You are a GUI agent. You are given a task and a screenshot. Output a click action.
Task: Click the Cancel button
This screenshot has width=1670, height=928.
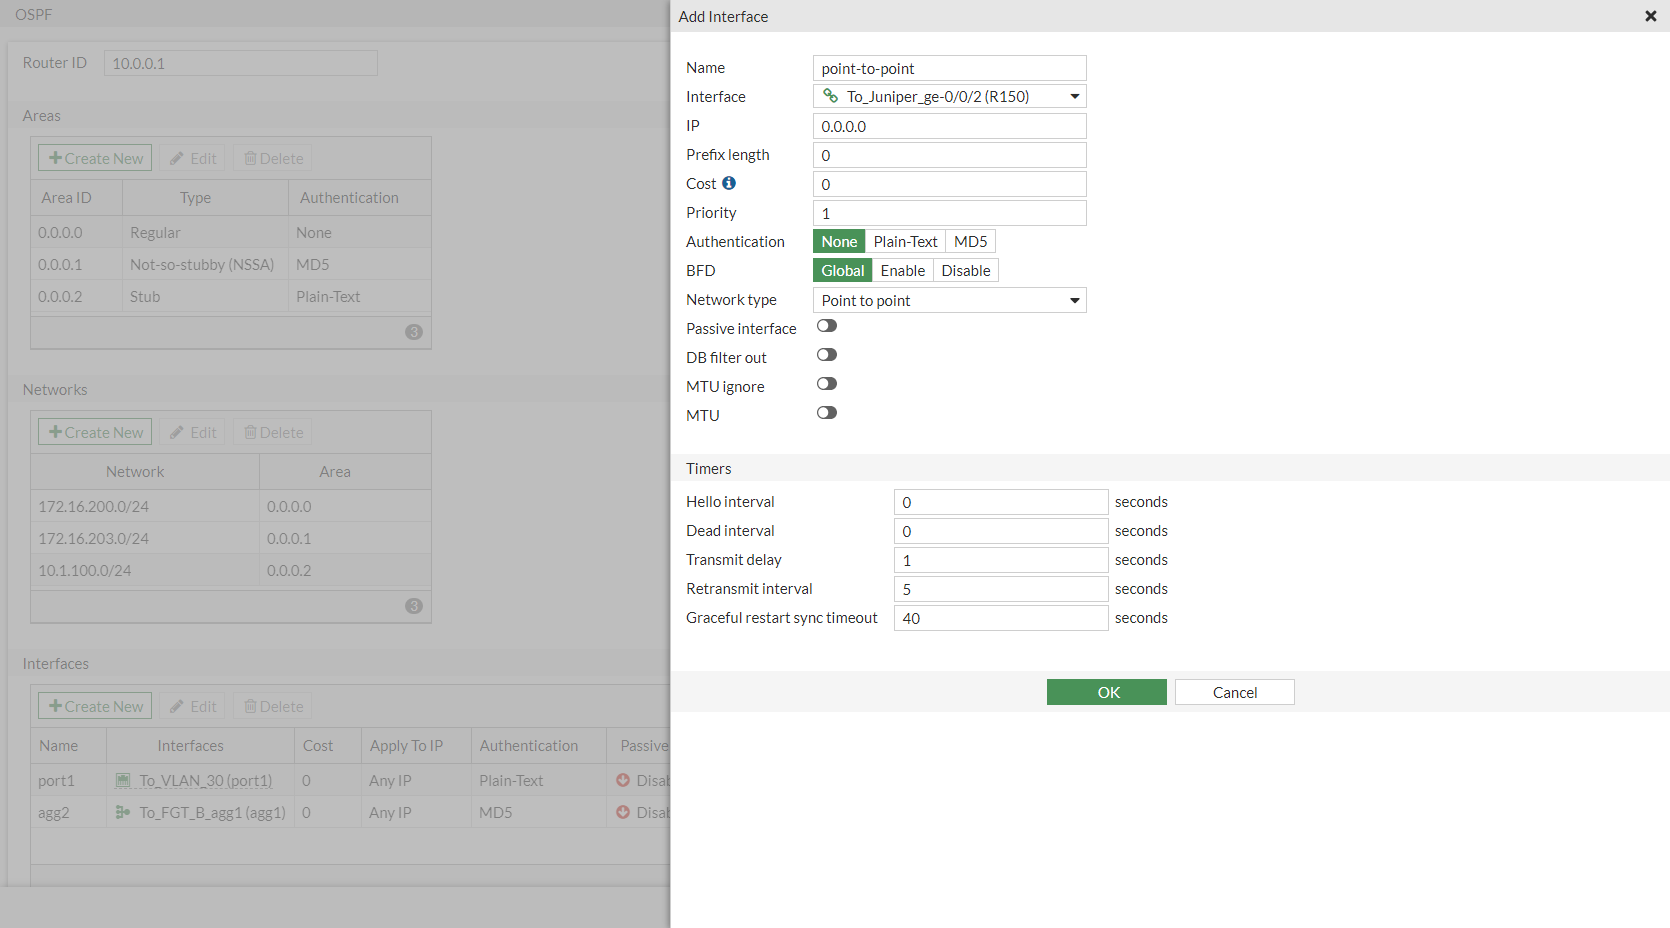(x=1234, y=693)
